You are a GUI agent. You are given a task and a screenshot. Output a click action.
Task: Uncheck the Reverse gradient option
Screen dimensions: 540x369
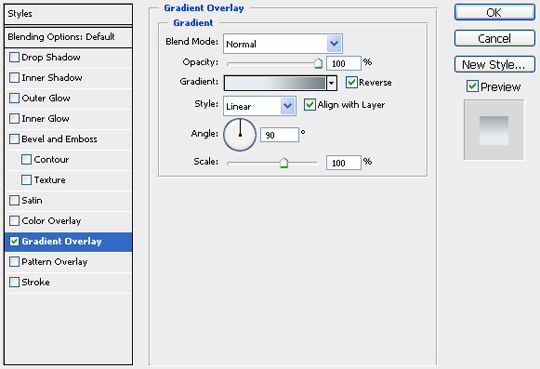(351, 82)
